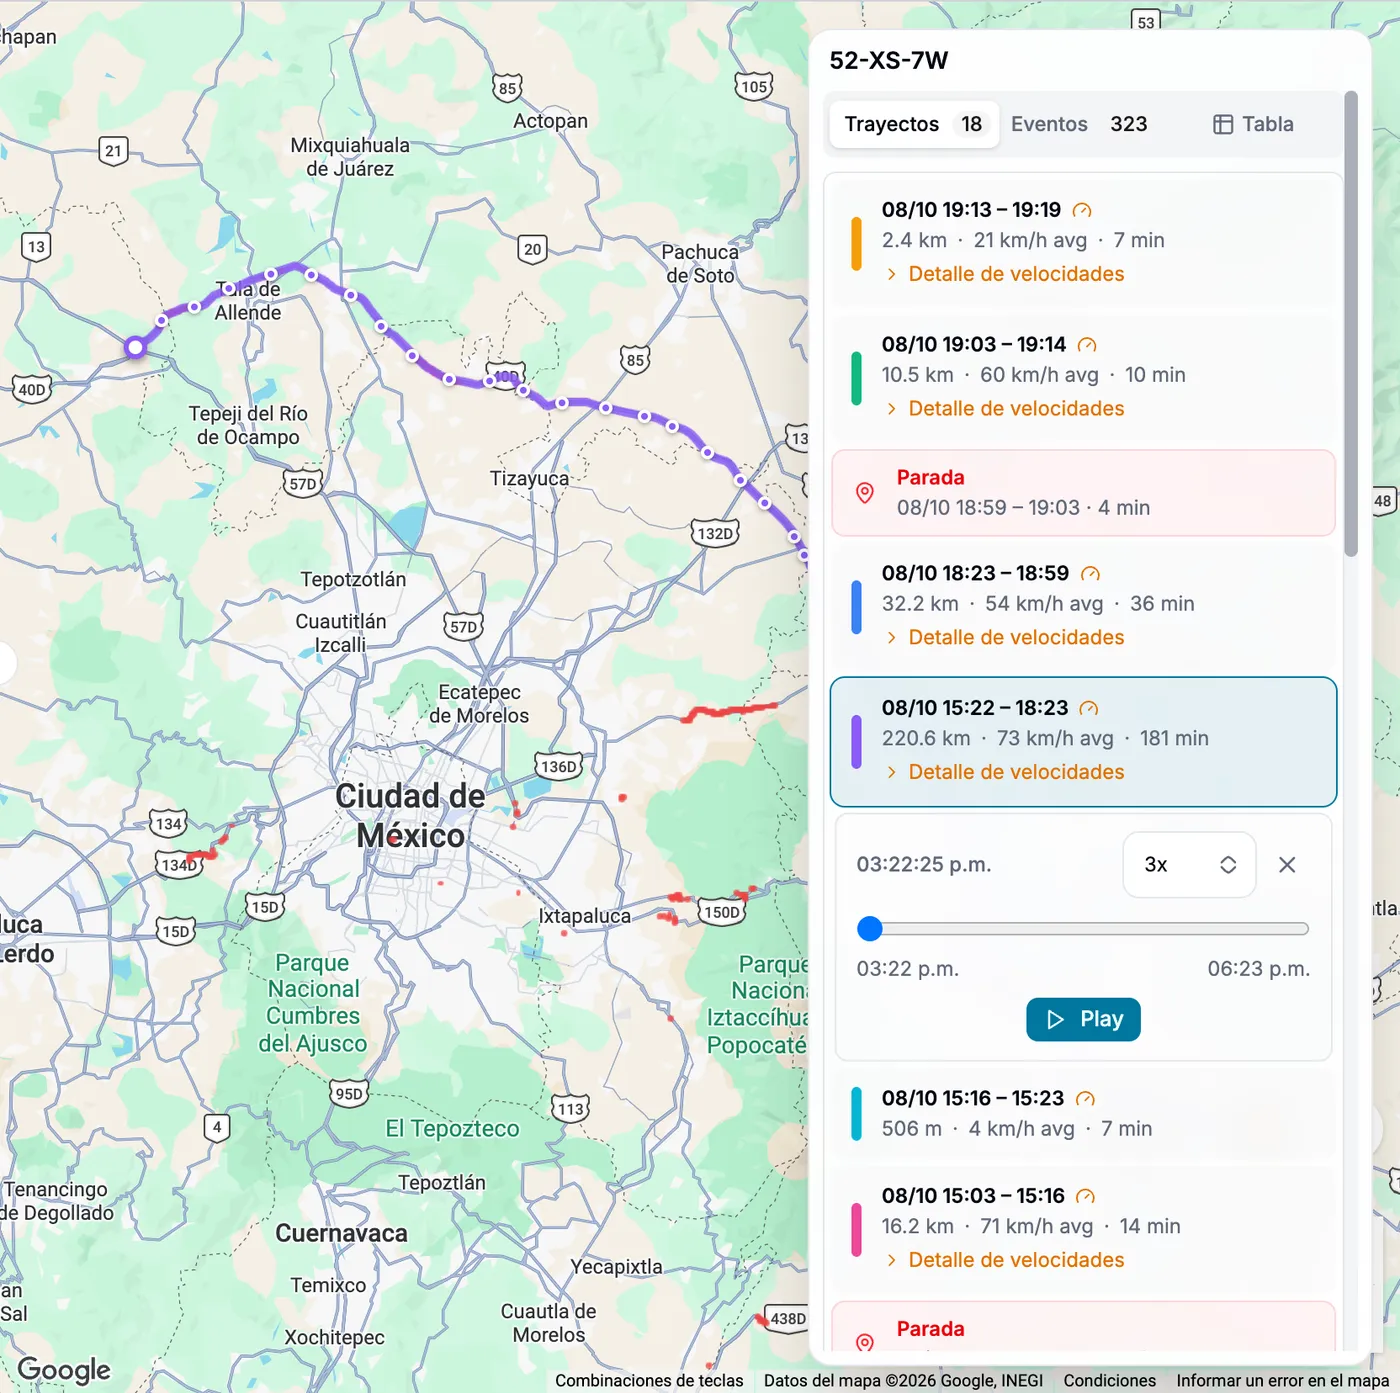The width and height of the screenshot is (1400, 1393).
Task: Select the 08/10 15:03 – 15:16 trip card
Action: [1084, 1228]
